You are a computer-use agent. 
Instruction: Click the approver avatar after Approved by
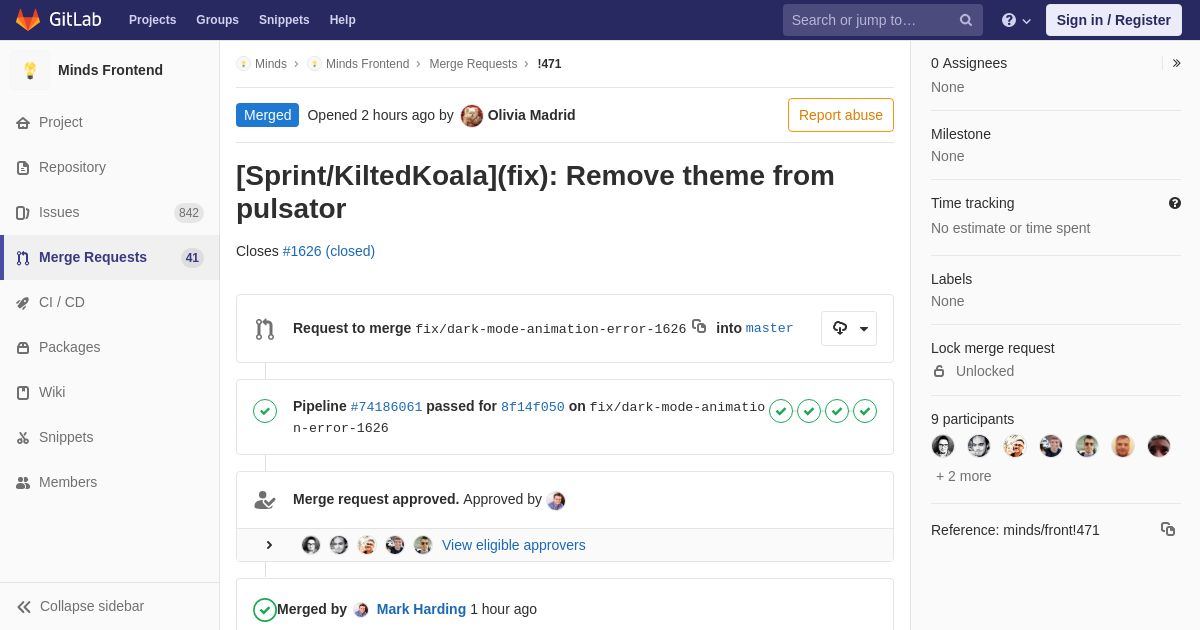point(556,500)
